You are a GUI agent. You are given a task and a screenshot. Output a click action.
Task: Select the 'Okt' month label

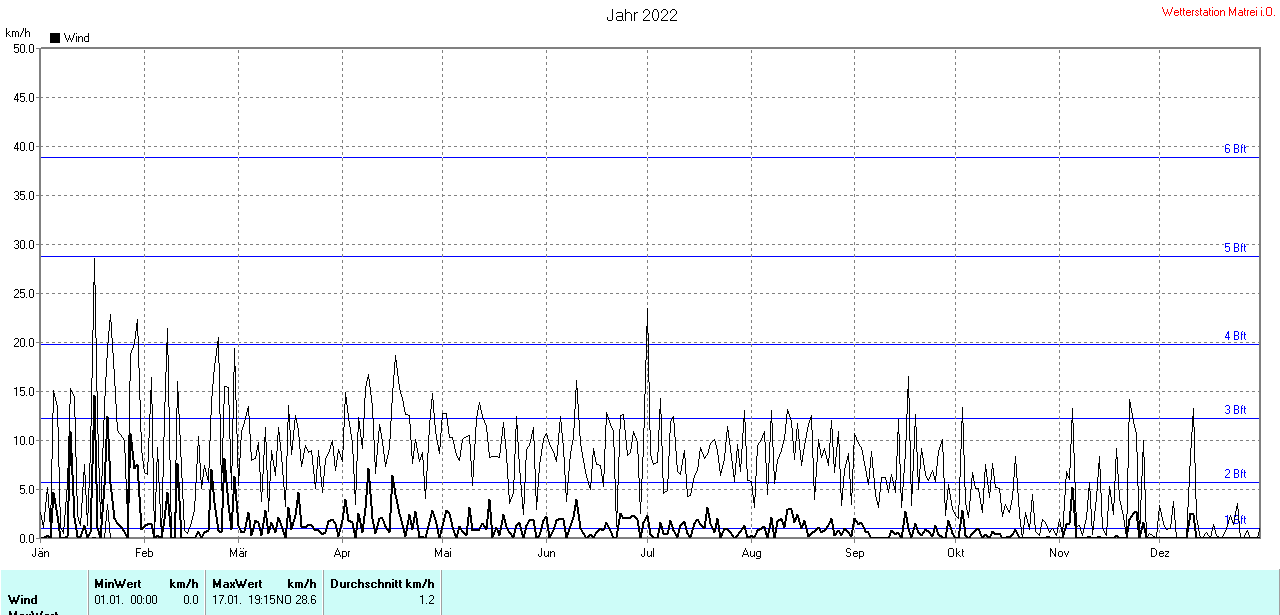coord(955,552)
